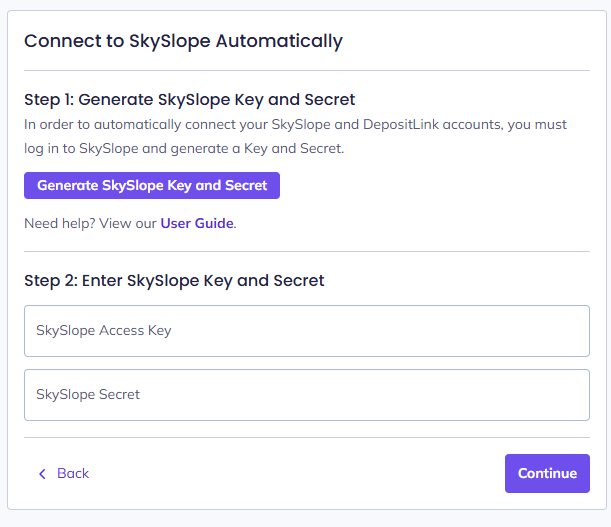Click the left chevron icon beside Back
611x527 pixels.
[x=42, y=474]
